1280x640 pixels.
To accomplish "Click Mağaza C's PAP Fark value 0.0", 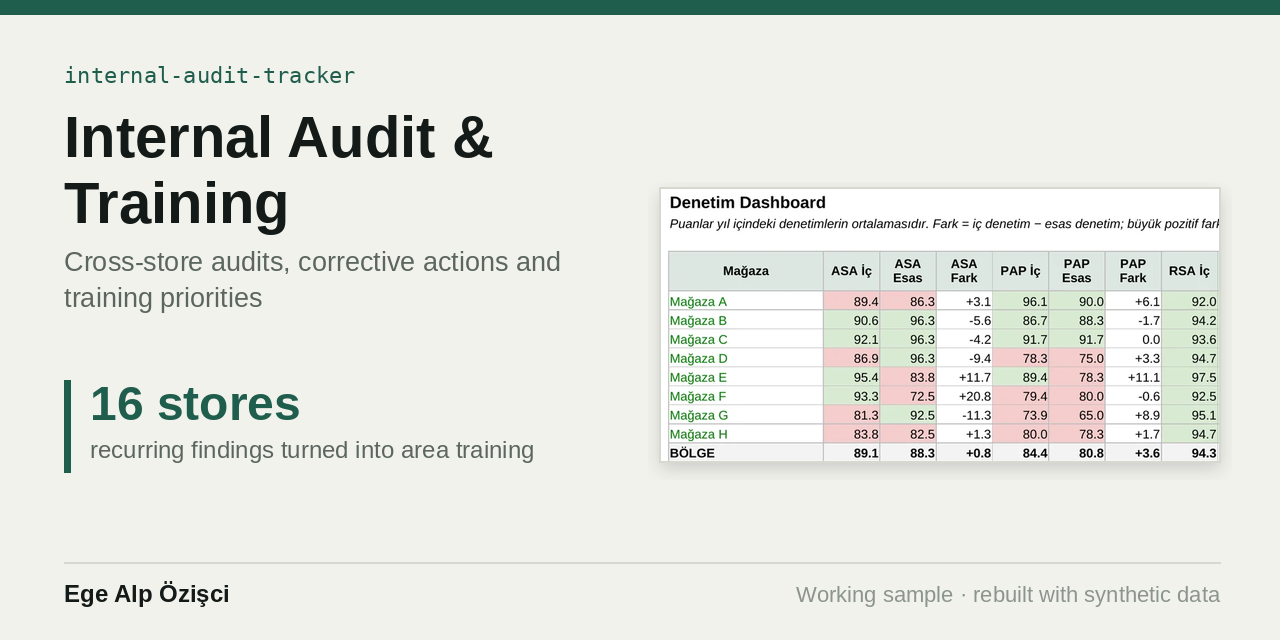I will pyautogui.click(x=1133, y=340).
